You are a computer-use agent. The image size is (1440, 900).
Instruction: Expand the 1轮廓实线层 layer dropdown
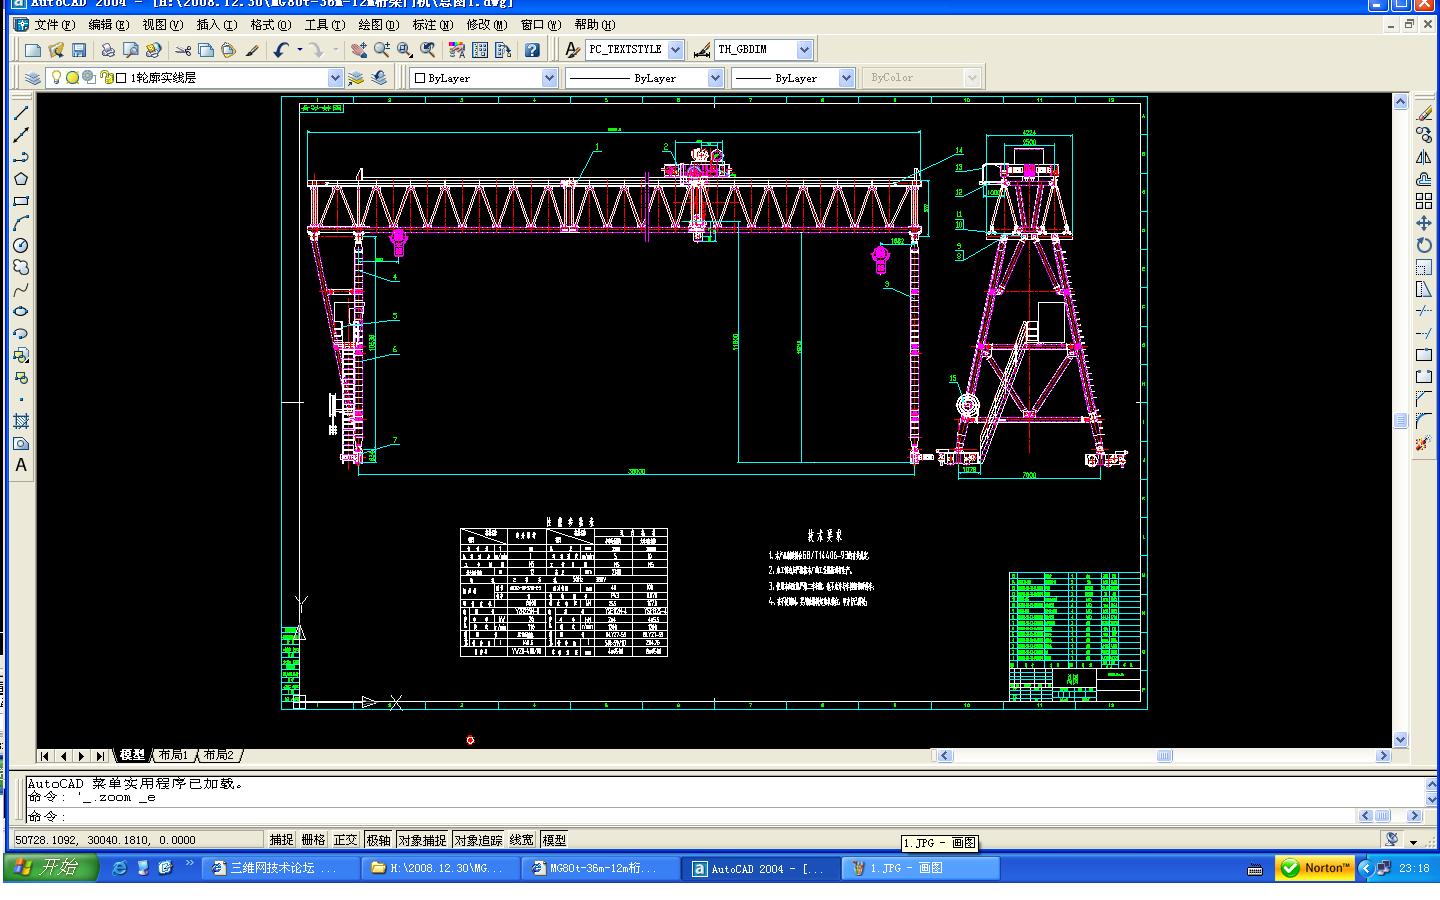coord(335,78)
